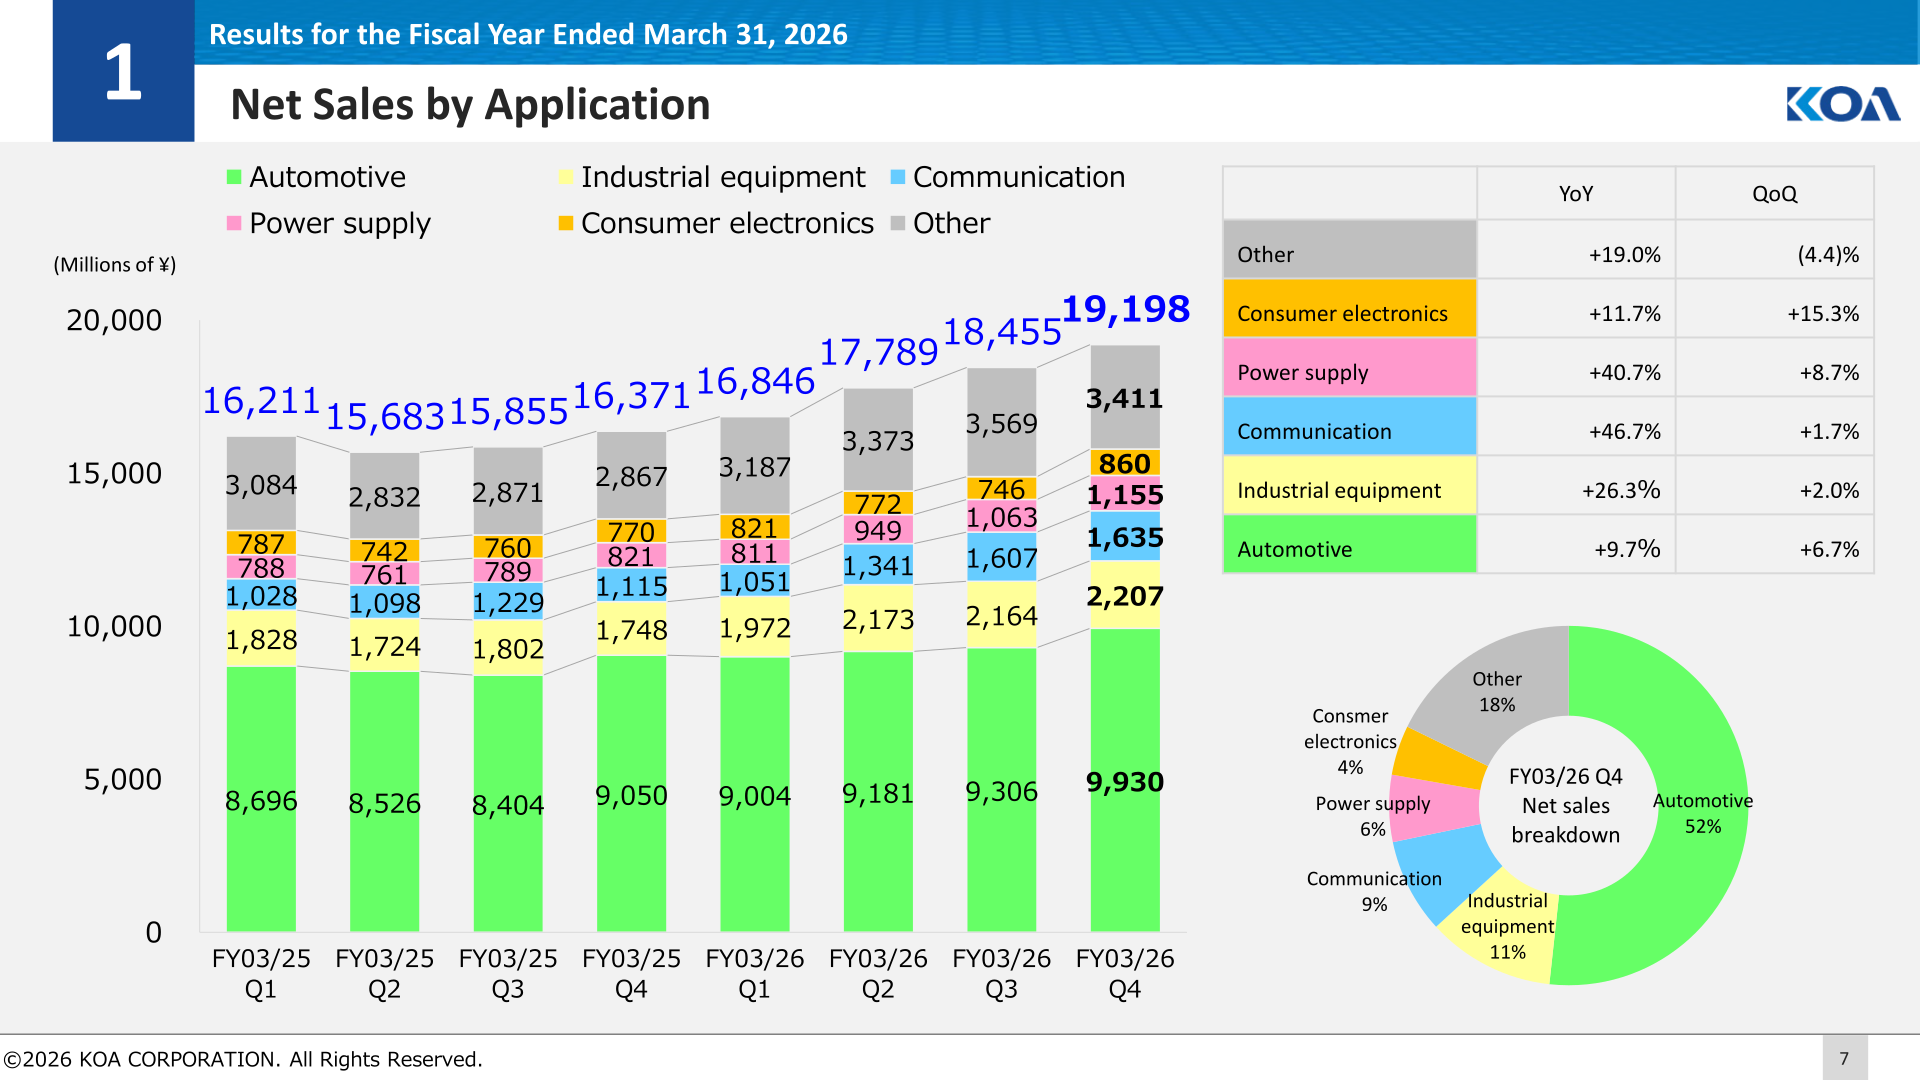Click the Automotive value 9,050 bar segment
Image resolution: width=1920 pixels, height=1080 pixels.
[631, 796]
